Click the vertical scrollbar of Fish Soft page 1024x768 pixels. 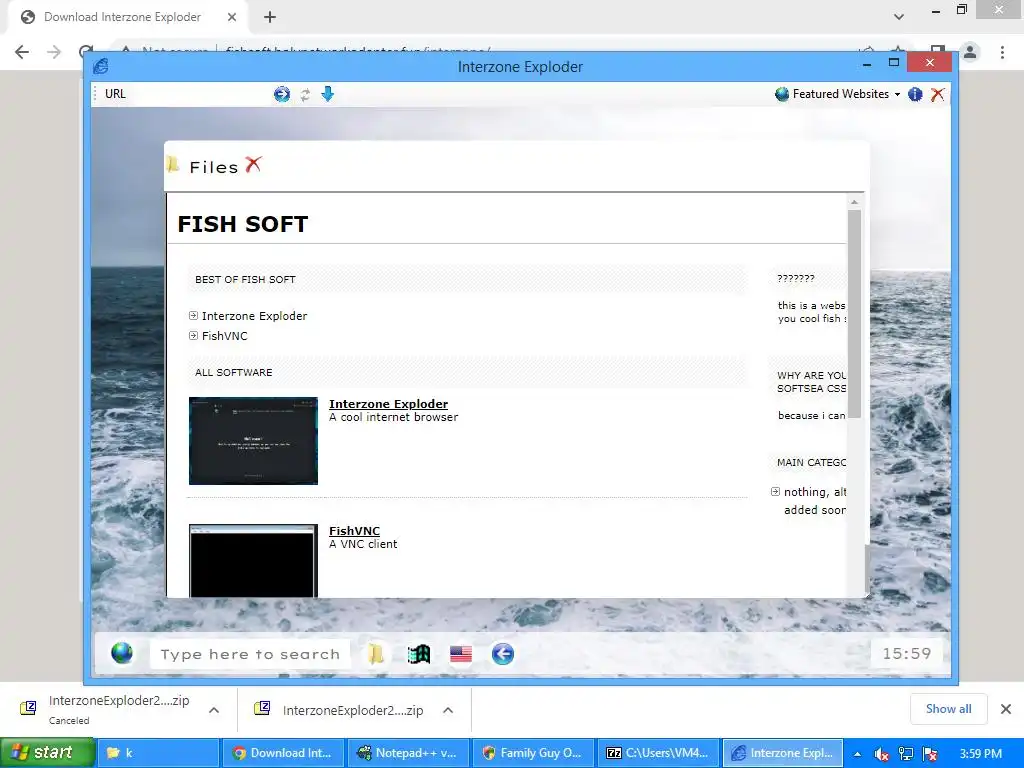[x=854, y=313]
